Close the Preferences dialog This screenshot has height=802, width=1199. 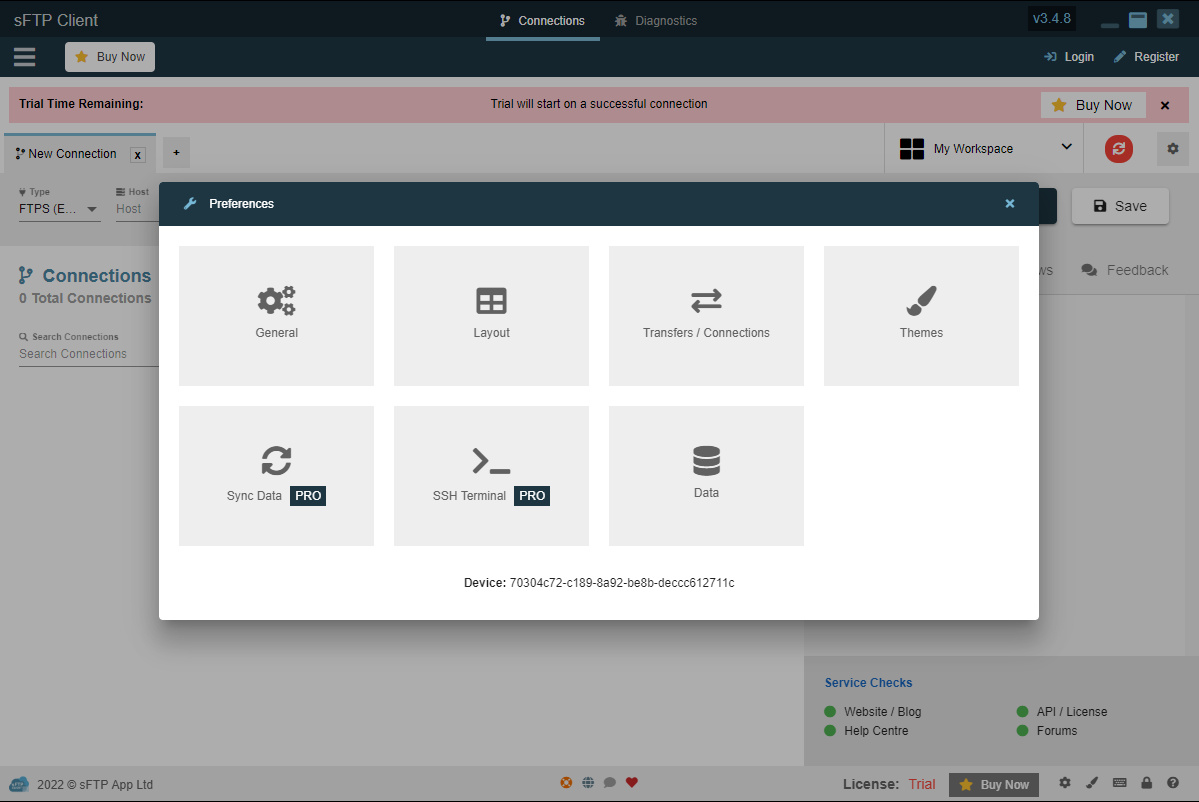1009,203
